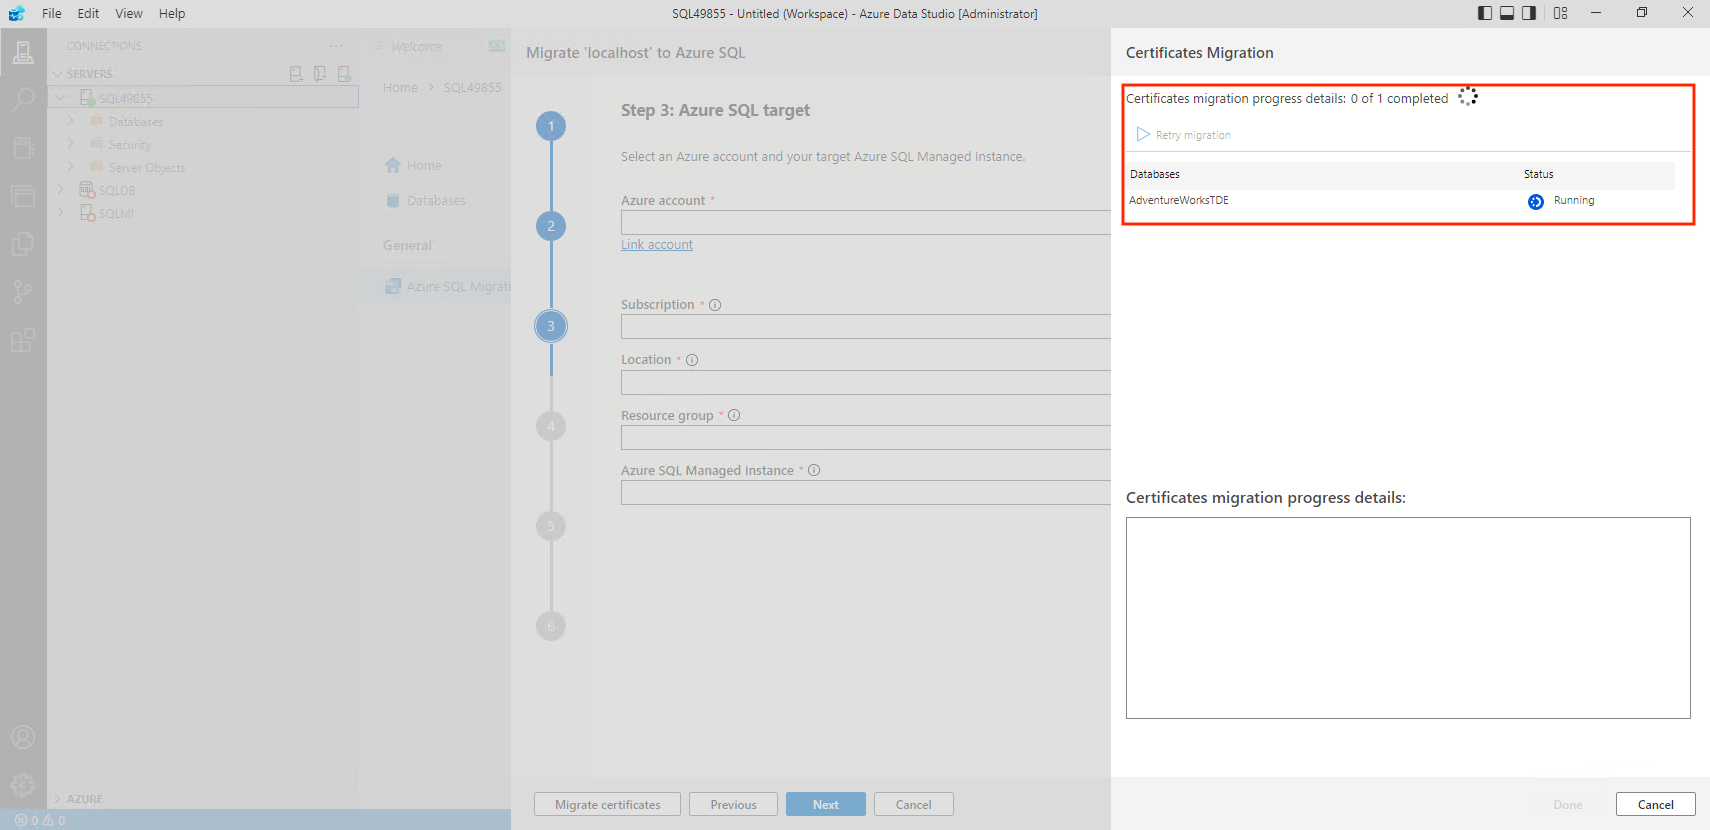Expand the SQLDB server node
This screenshot has height=830, width=1710.
point(62,190)
